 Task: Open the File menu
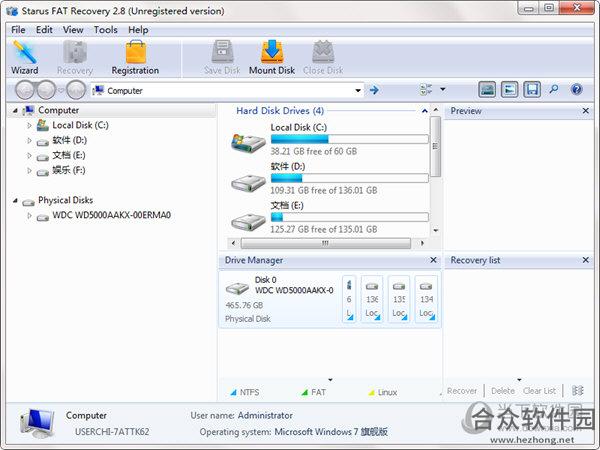click(x=18, y=30)
